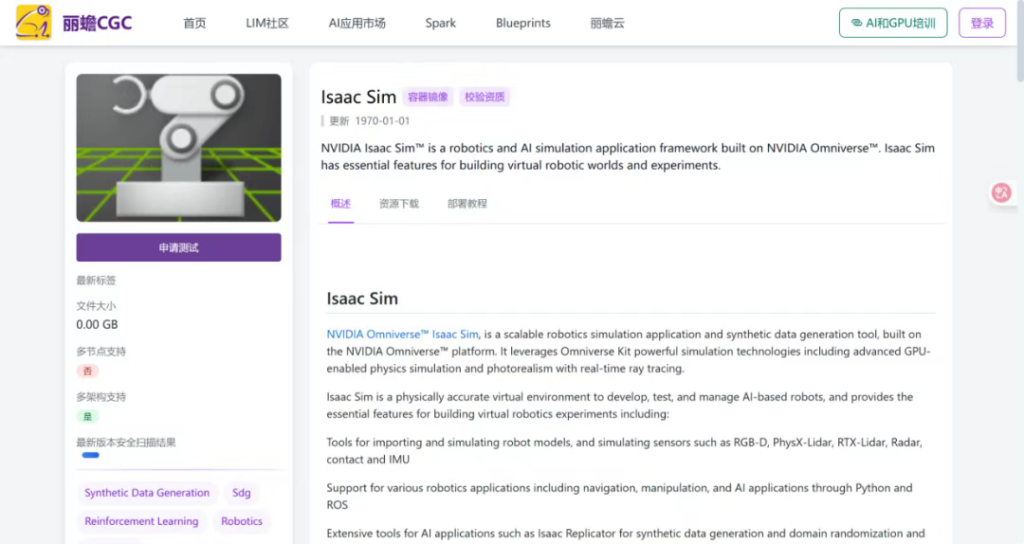Click the 登录 login button
1024x544 pixels.
click(981, 23)
